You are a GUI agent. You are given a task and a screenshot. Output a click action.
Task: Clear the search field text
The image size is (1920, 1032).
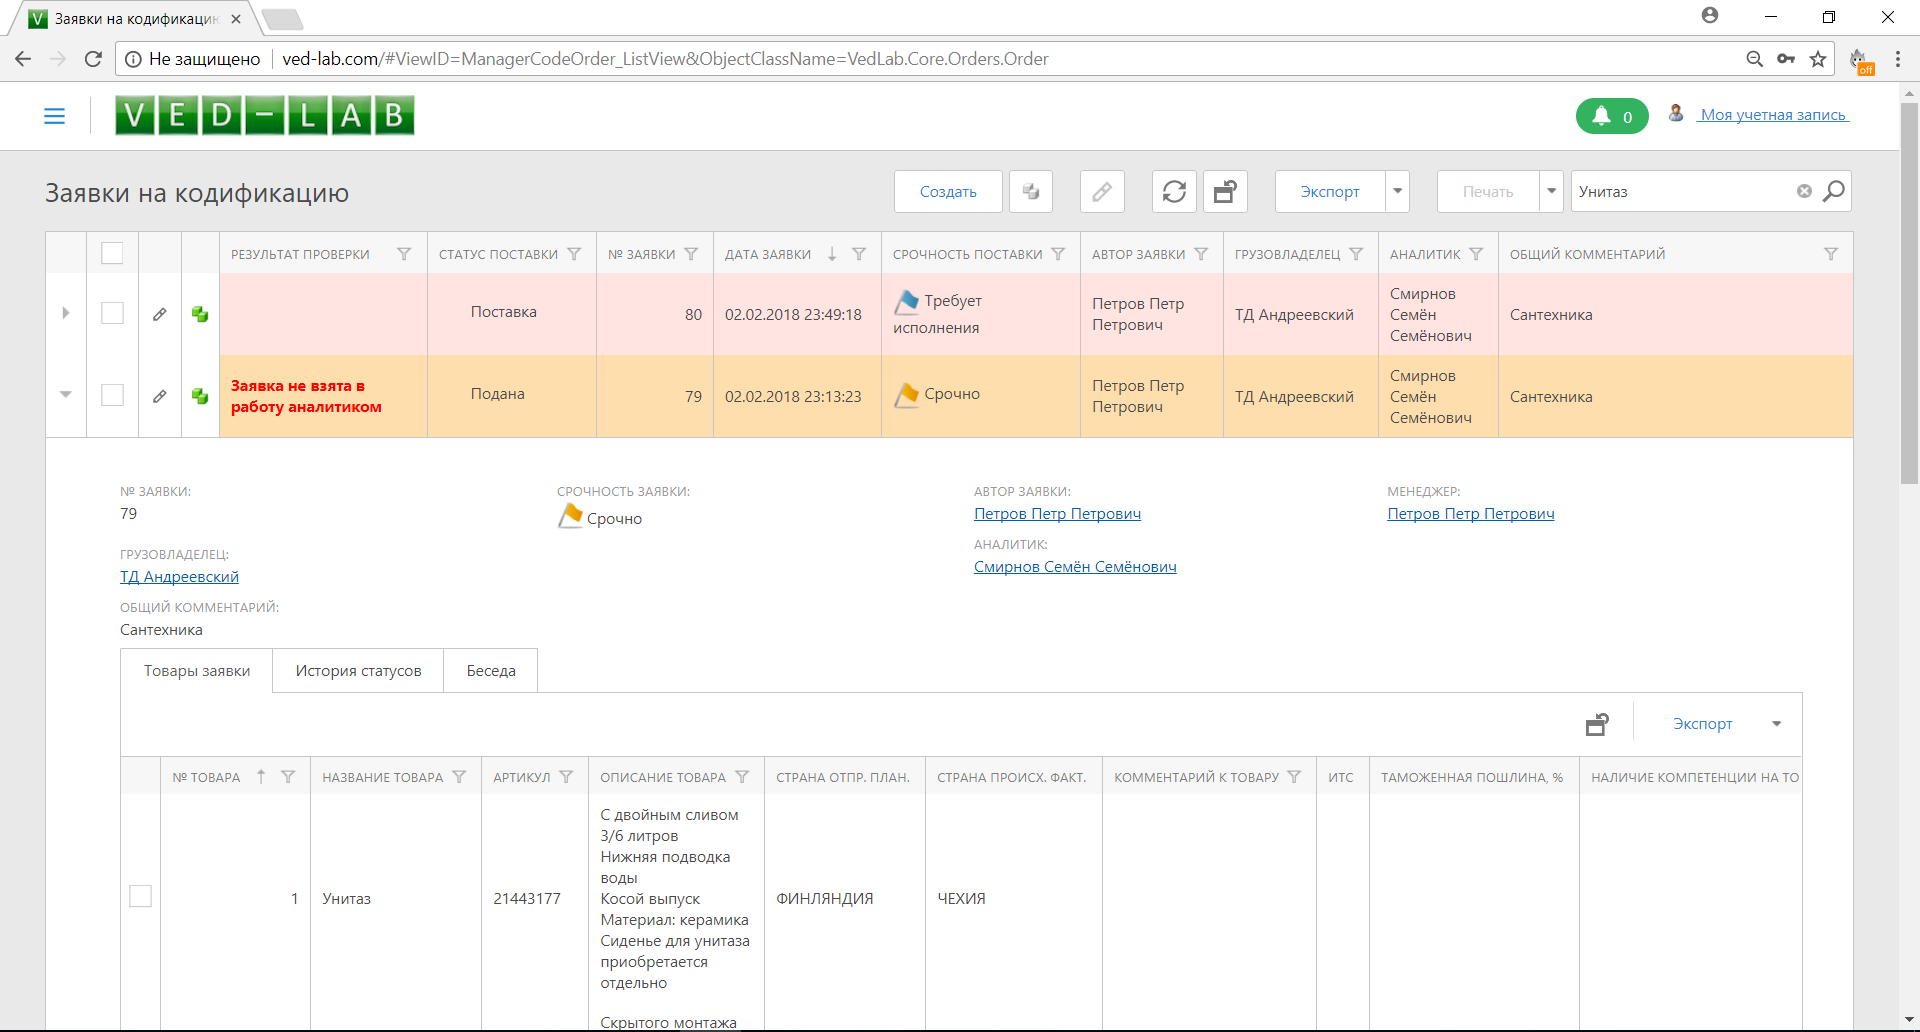coord(1804,191)
